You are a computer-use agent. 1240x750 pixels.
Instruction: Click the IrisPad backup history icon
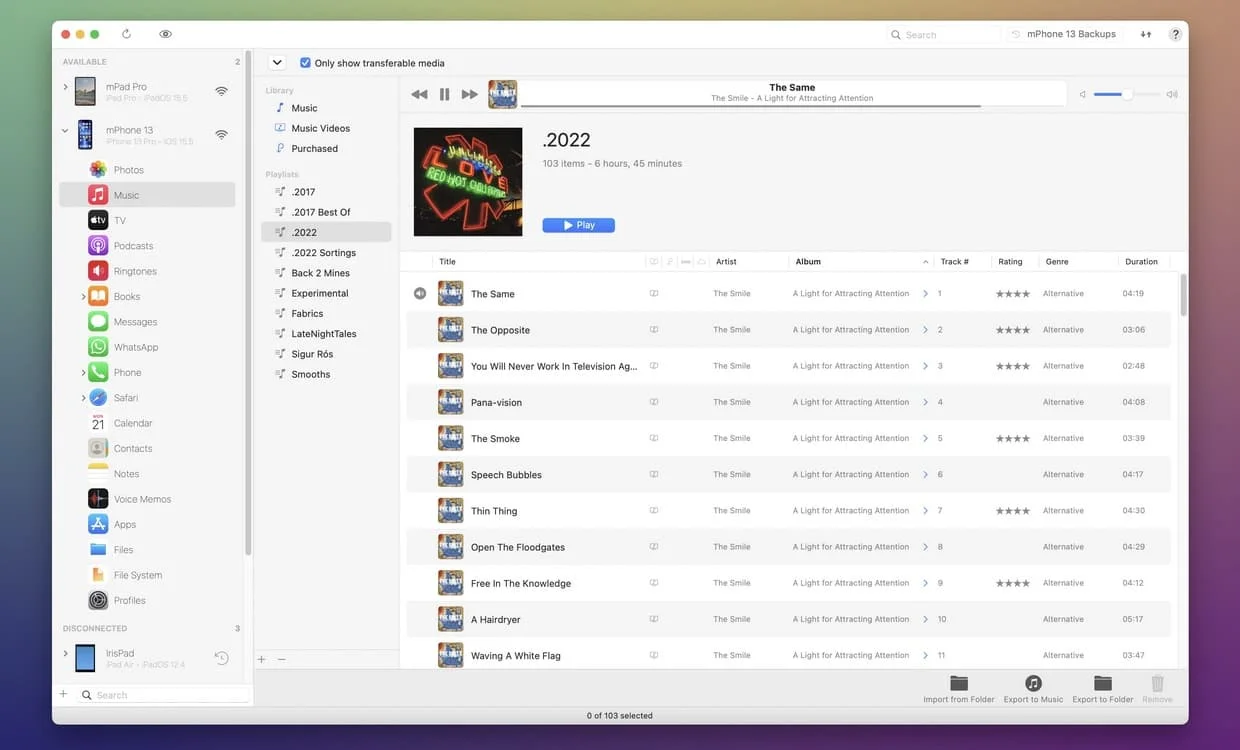pyautogui.click(x=222, y=658)
